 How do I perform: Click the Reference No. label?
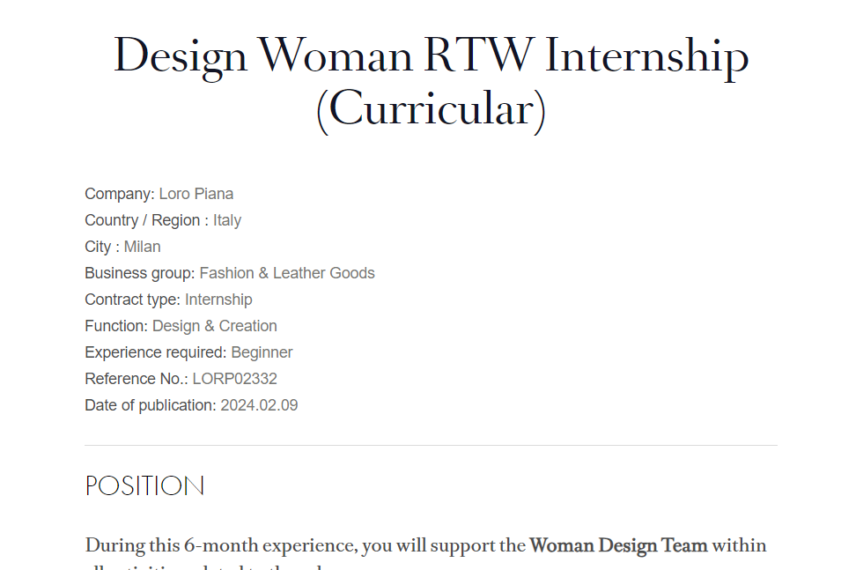coord(136,379)
